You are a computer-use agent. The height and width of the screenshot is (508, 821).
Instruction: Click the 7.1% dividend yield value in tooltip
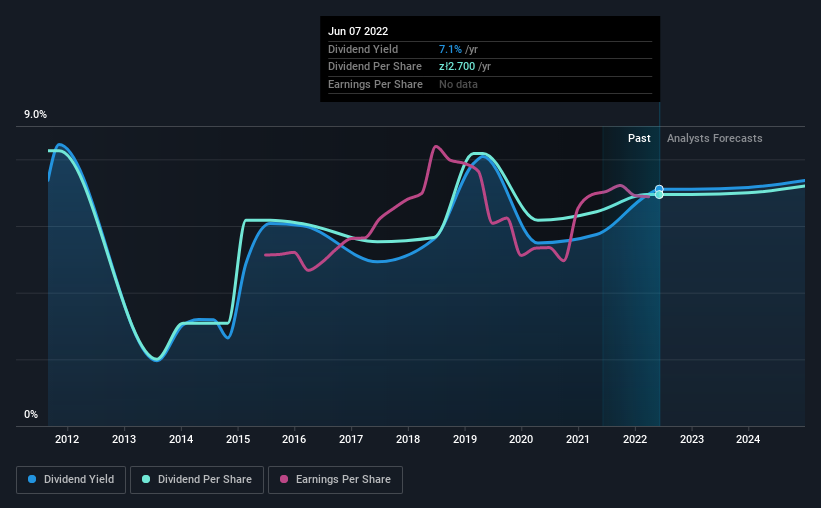450,49
